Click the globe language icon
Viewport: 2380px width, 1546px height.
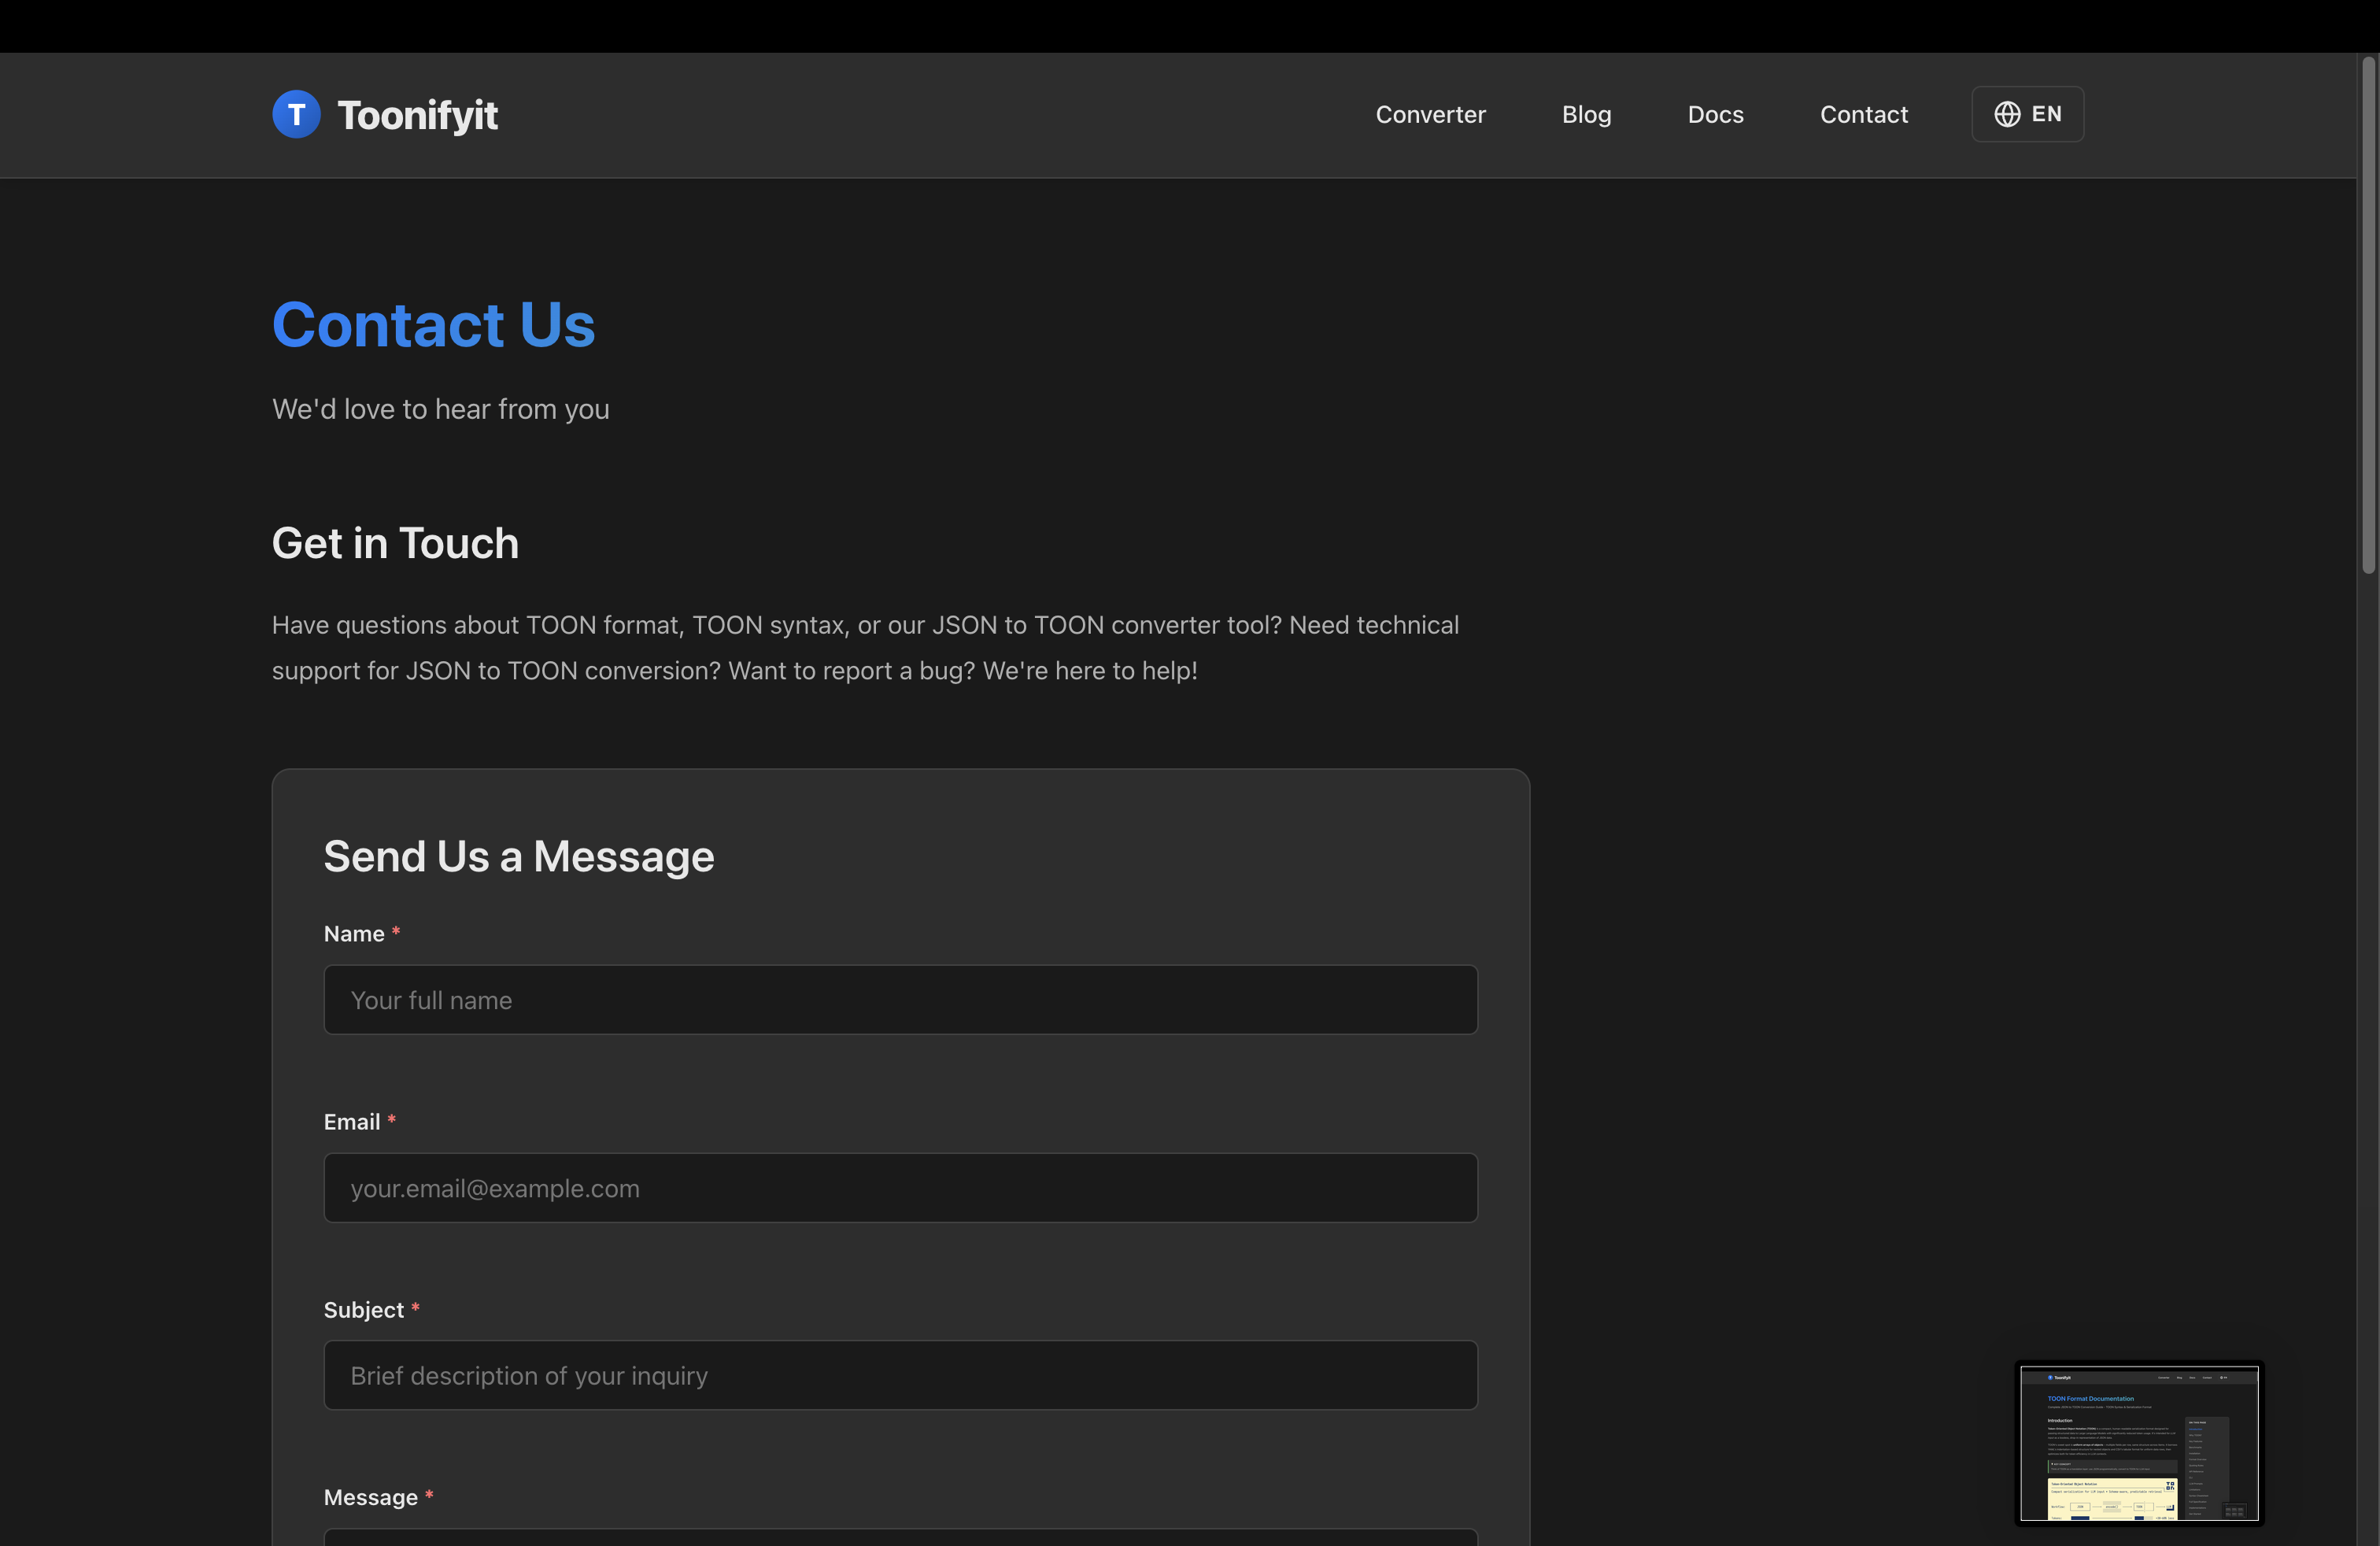tap(2009, 114)
